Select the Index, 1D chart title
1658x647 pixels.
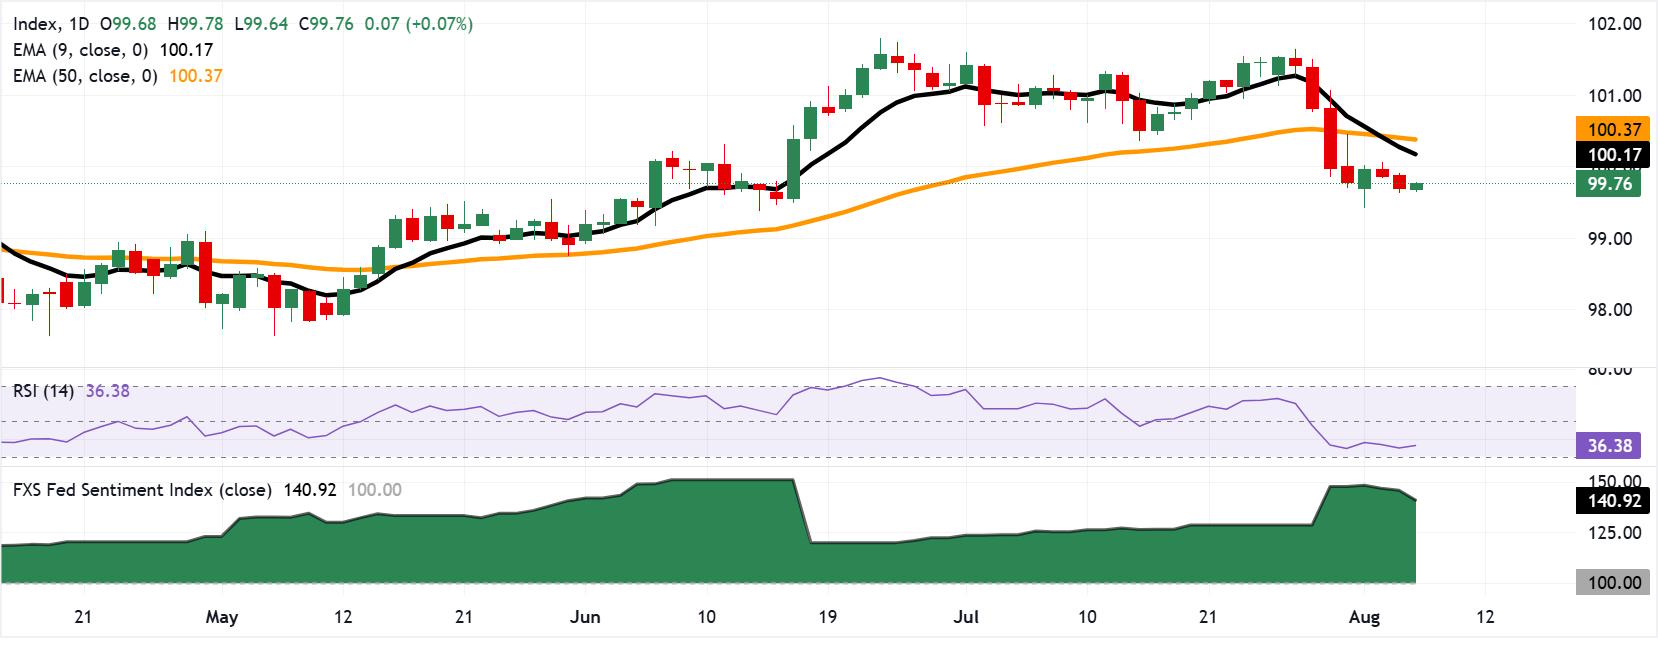51,24
